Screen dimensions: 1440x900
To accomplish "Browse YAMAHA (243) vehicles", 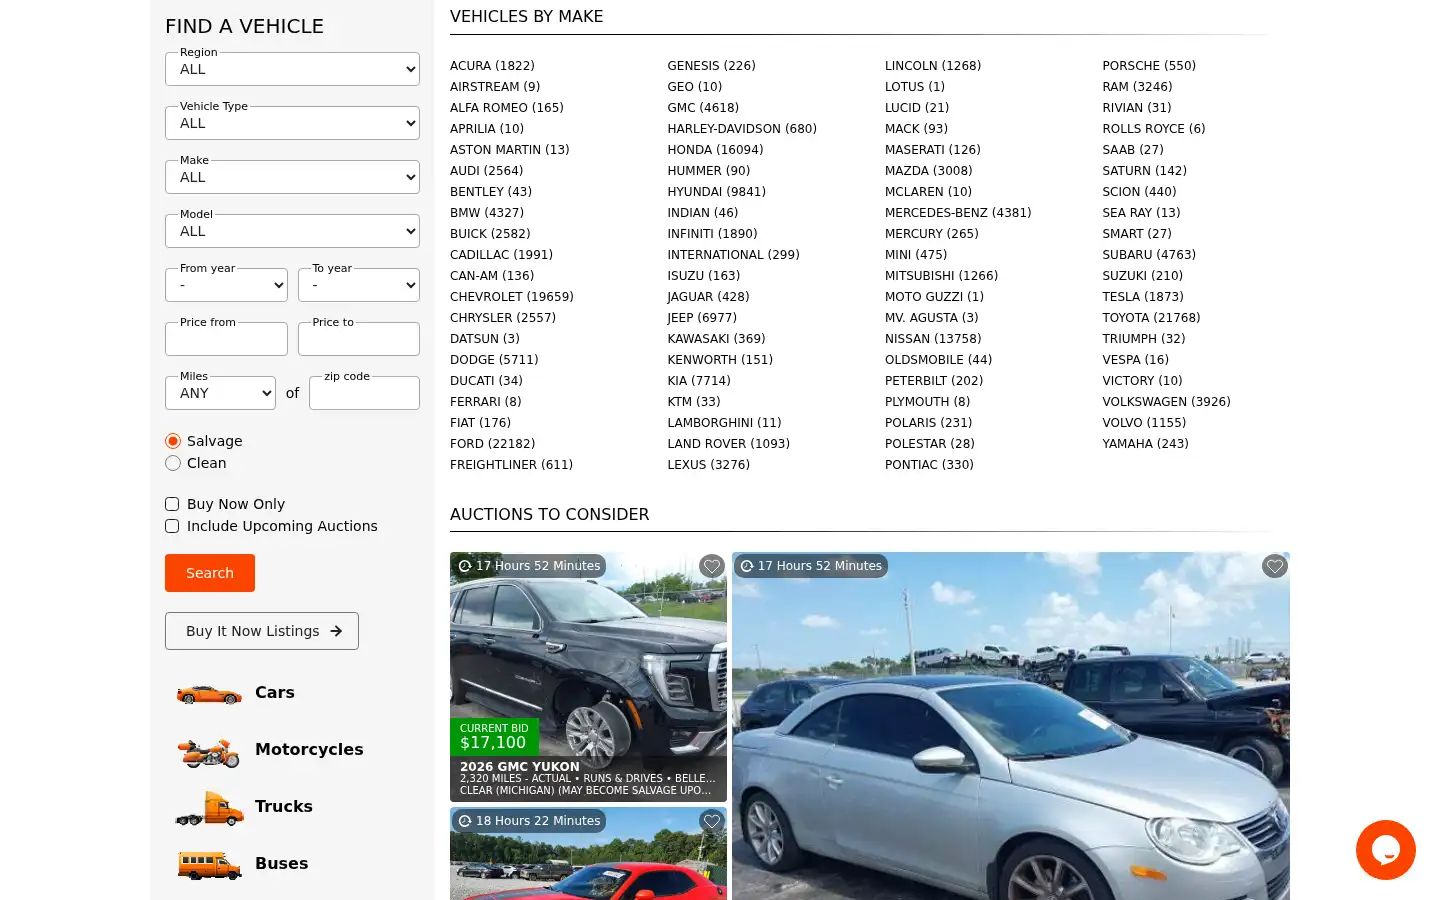I will click(1145, 444).
